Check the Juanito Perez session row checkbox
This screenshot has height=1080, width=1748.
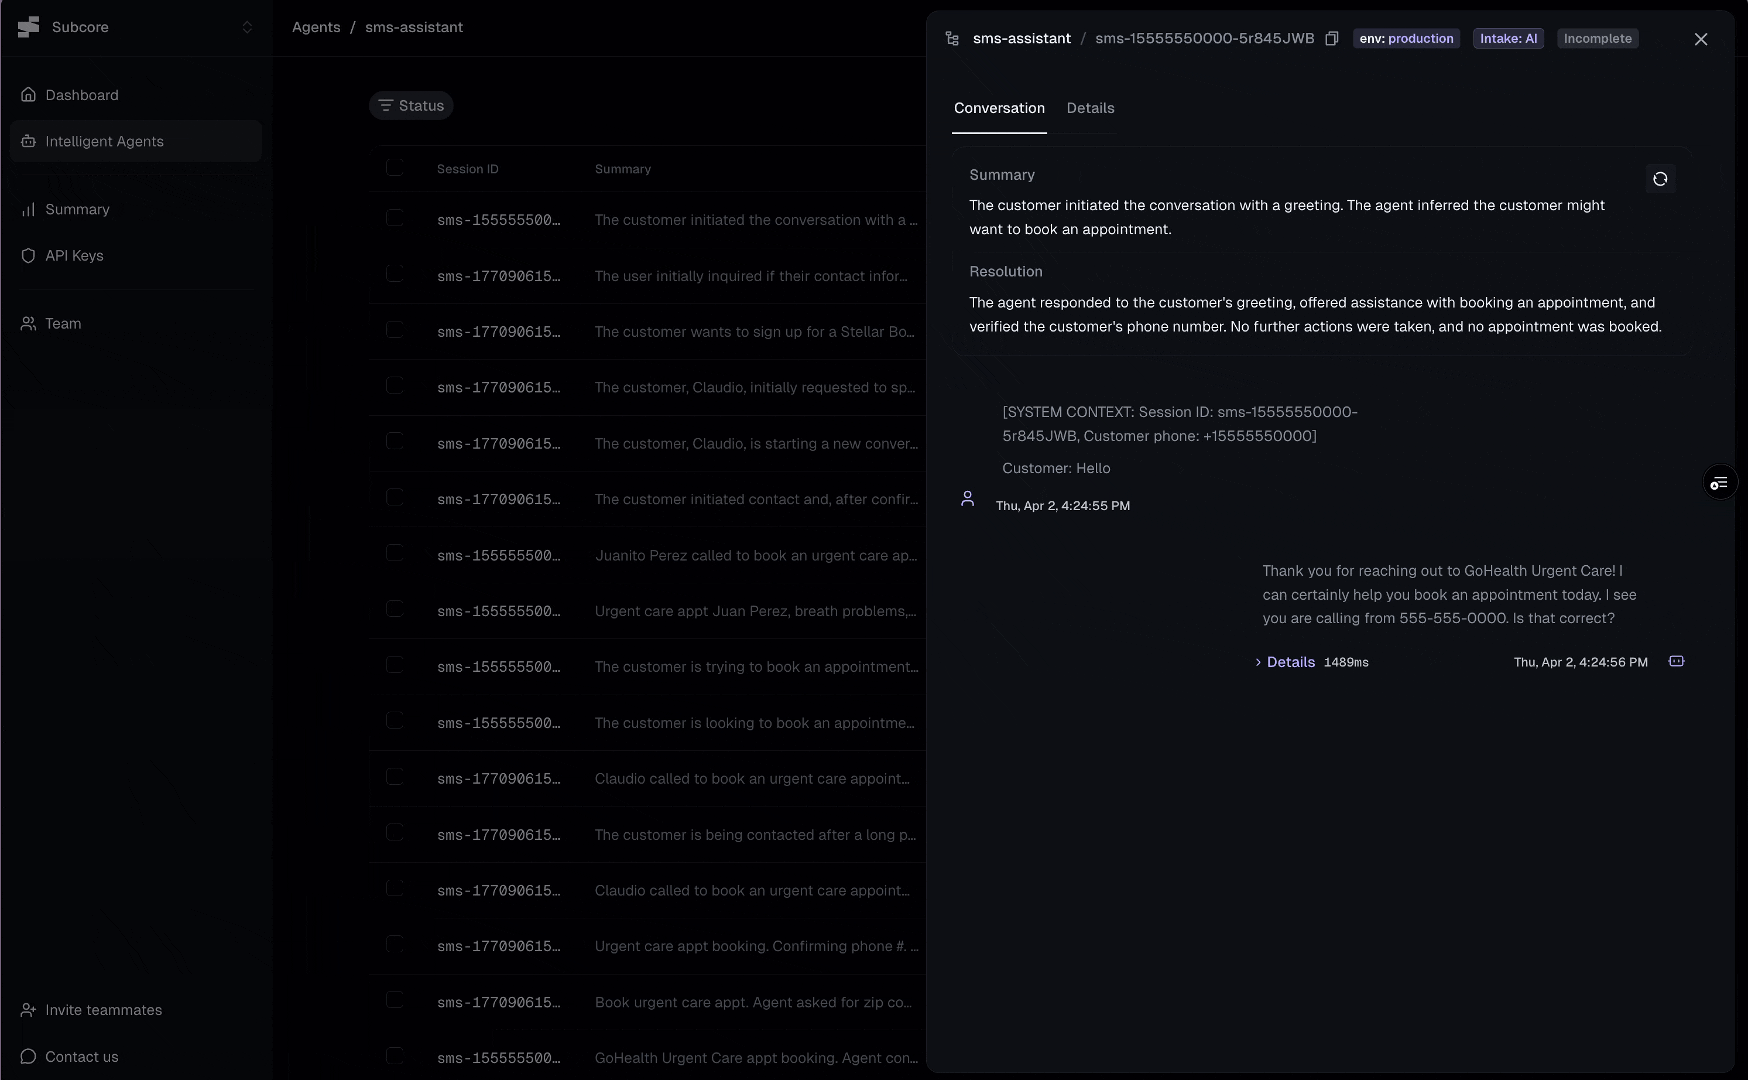pyautogui.click(x=395, y=554)
